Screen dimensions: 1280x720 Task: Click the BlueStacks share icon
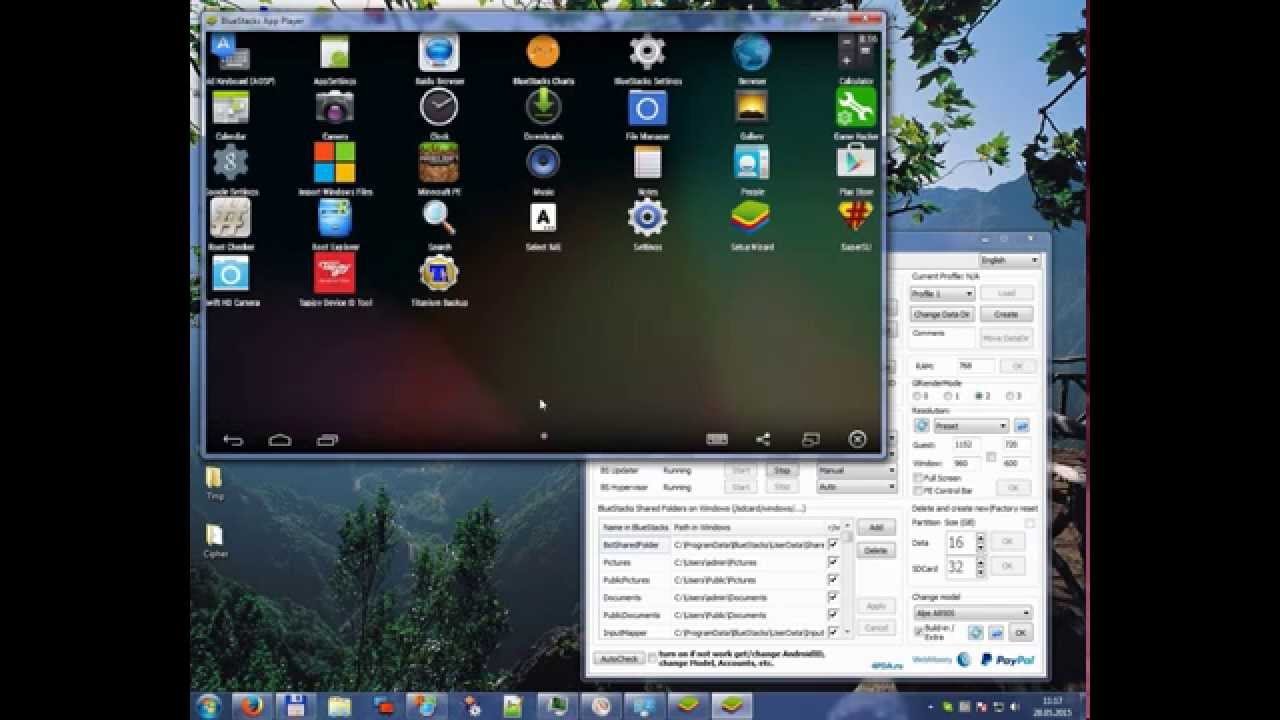pos(763,439)
